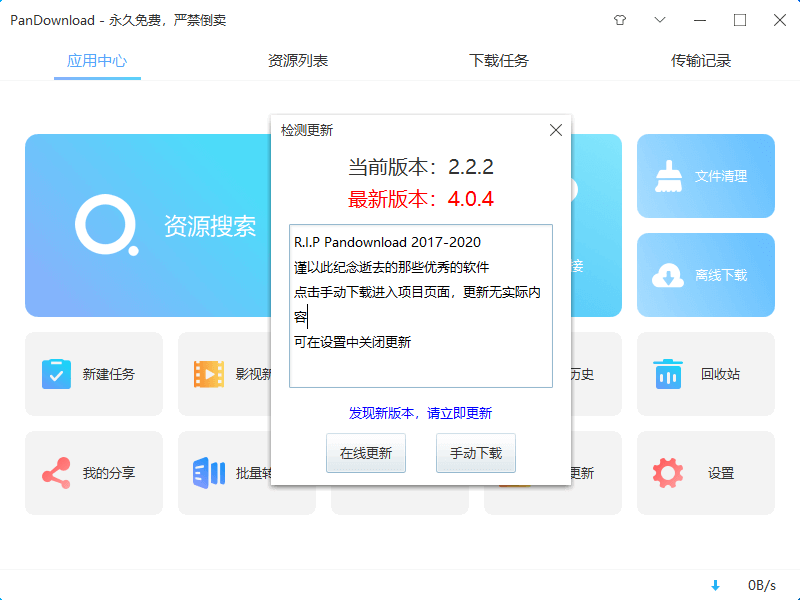Click the blue download speed arrow icon

(715, 585)
